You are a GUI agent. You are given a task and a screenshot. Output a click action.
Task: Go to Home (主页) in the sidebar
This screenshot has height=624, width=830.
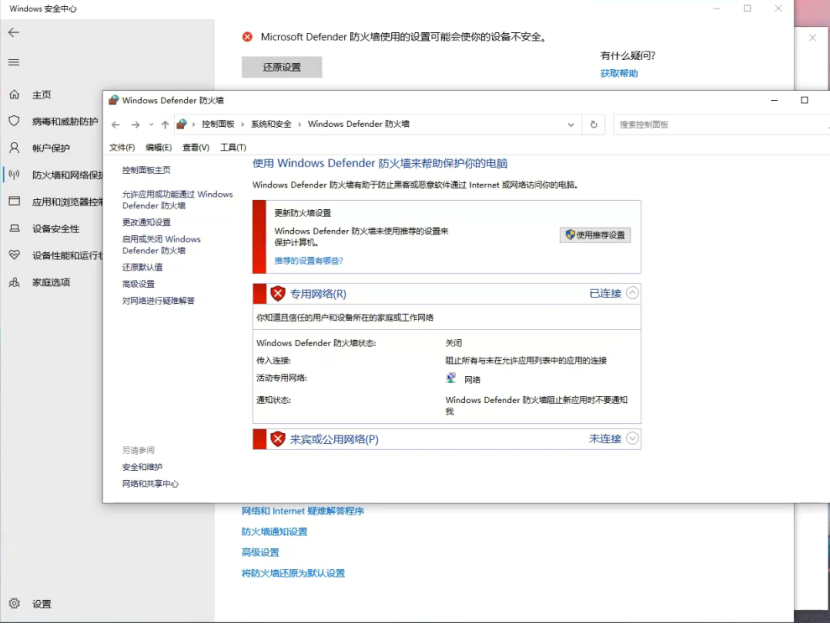pos(41,95)
